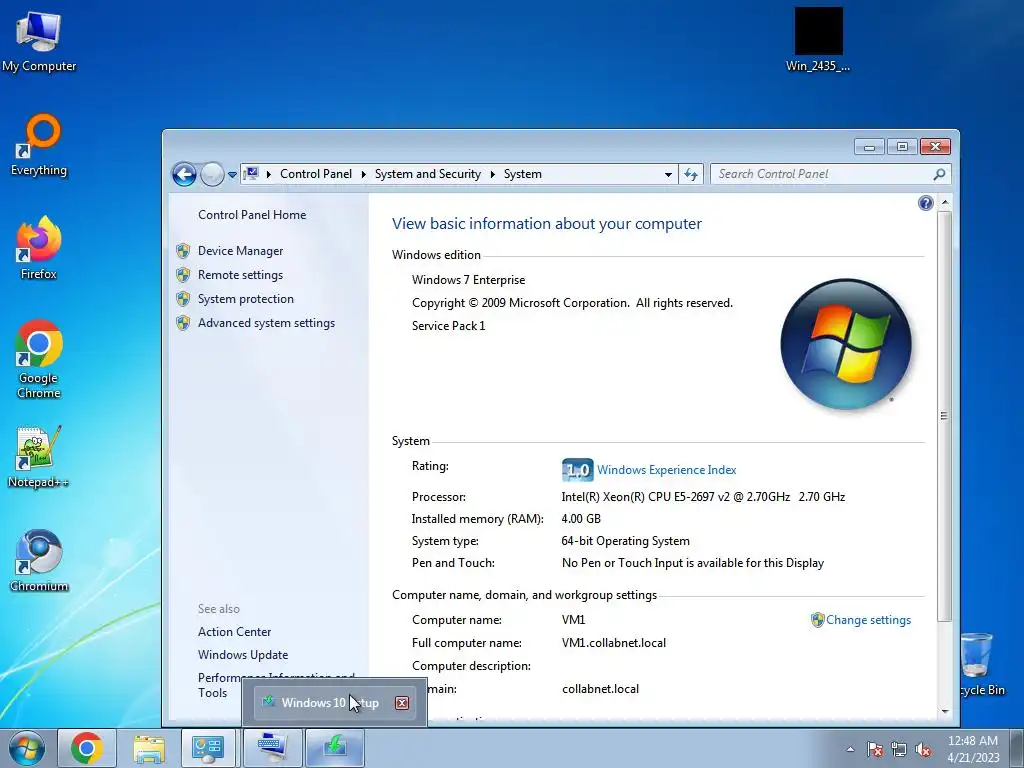
Task: Click the refresh button beside the address bar
Action: click(691, 174)
